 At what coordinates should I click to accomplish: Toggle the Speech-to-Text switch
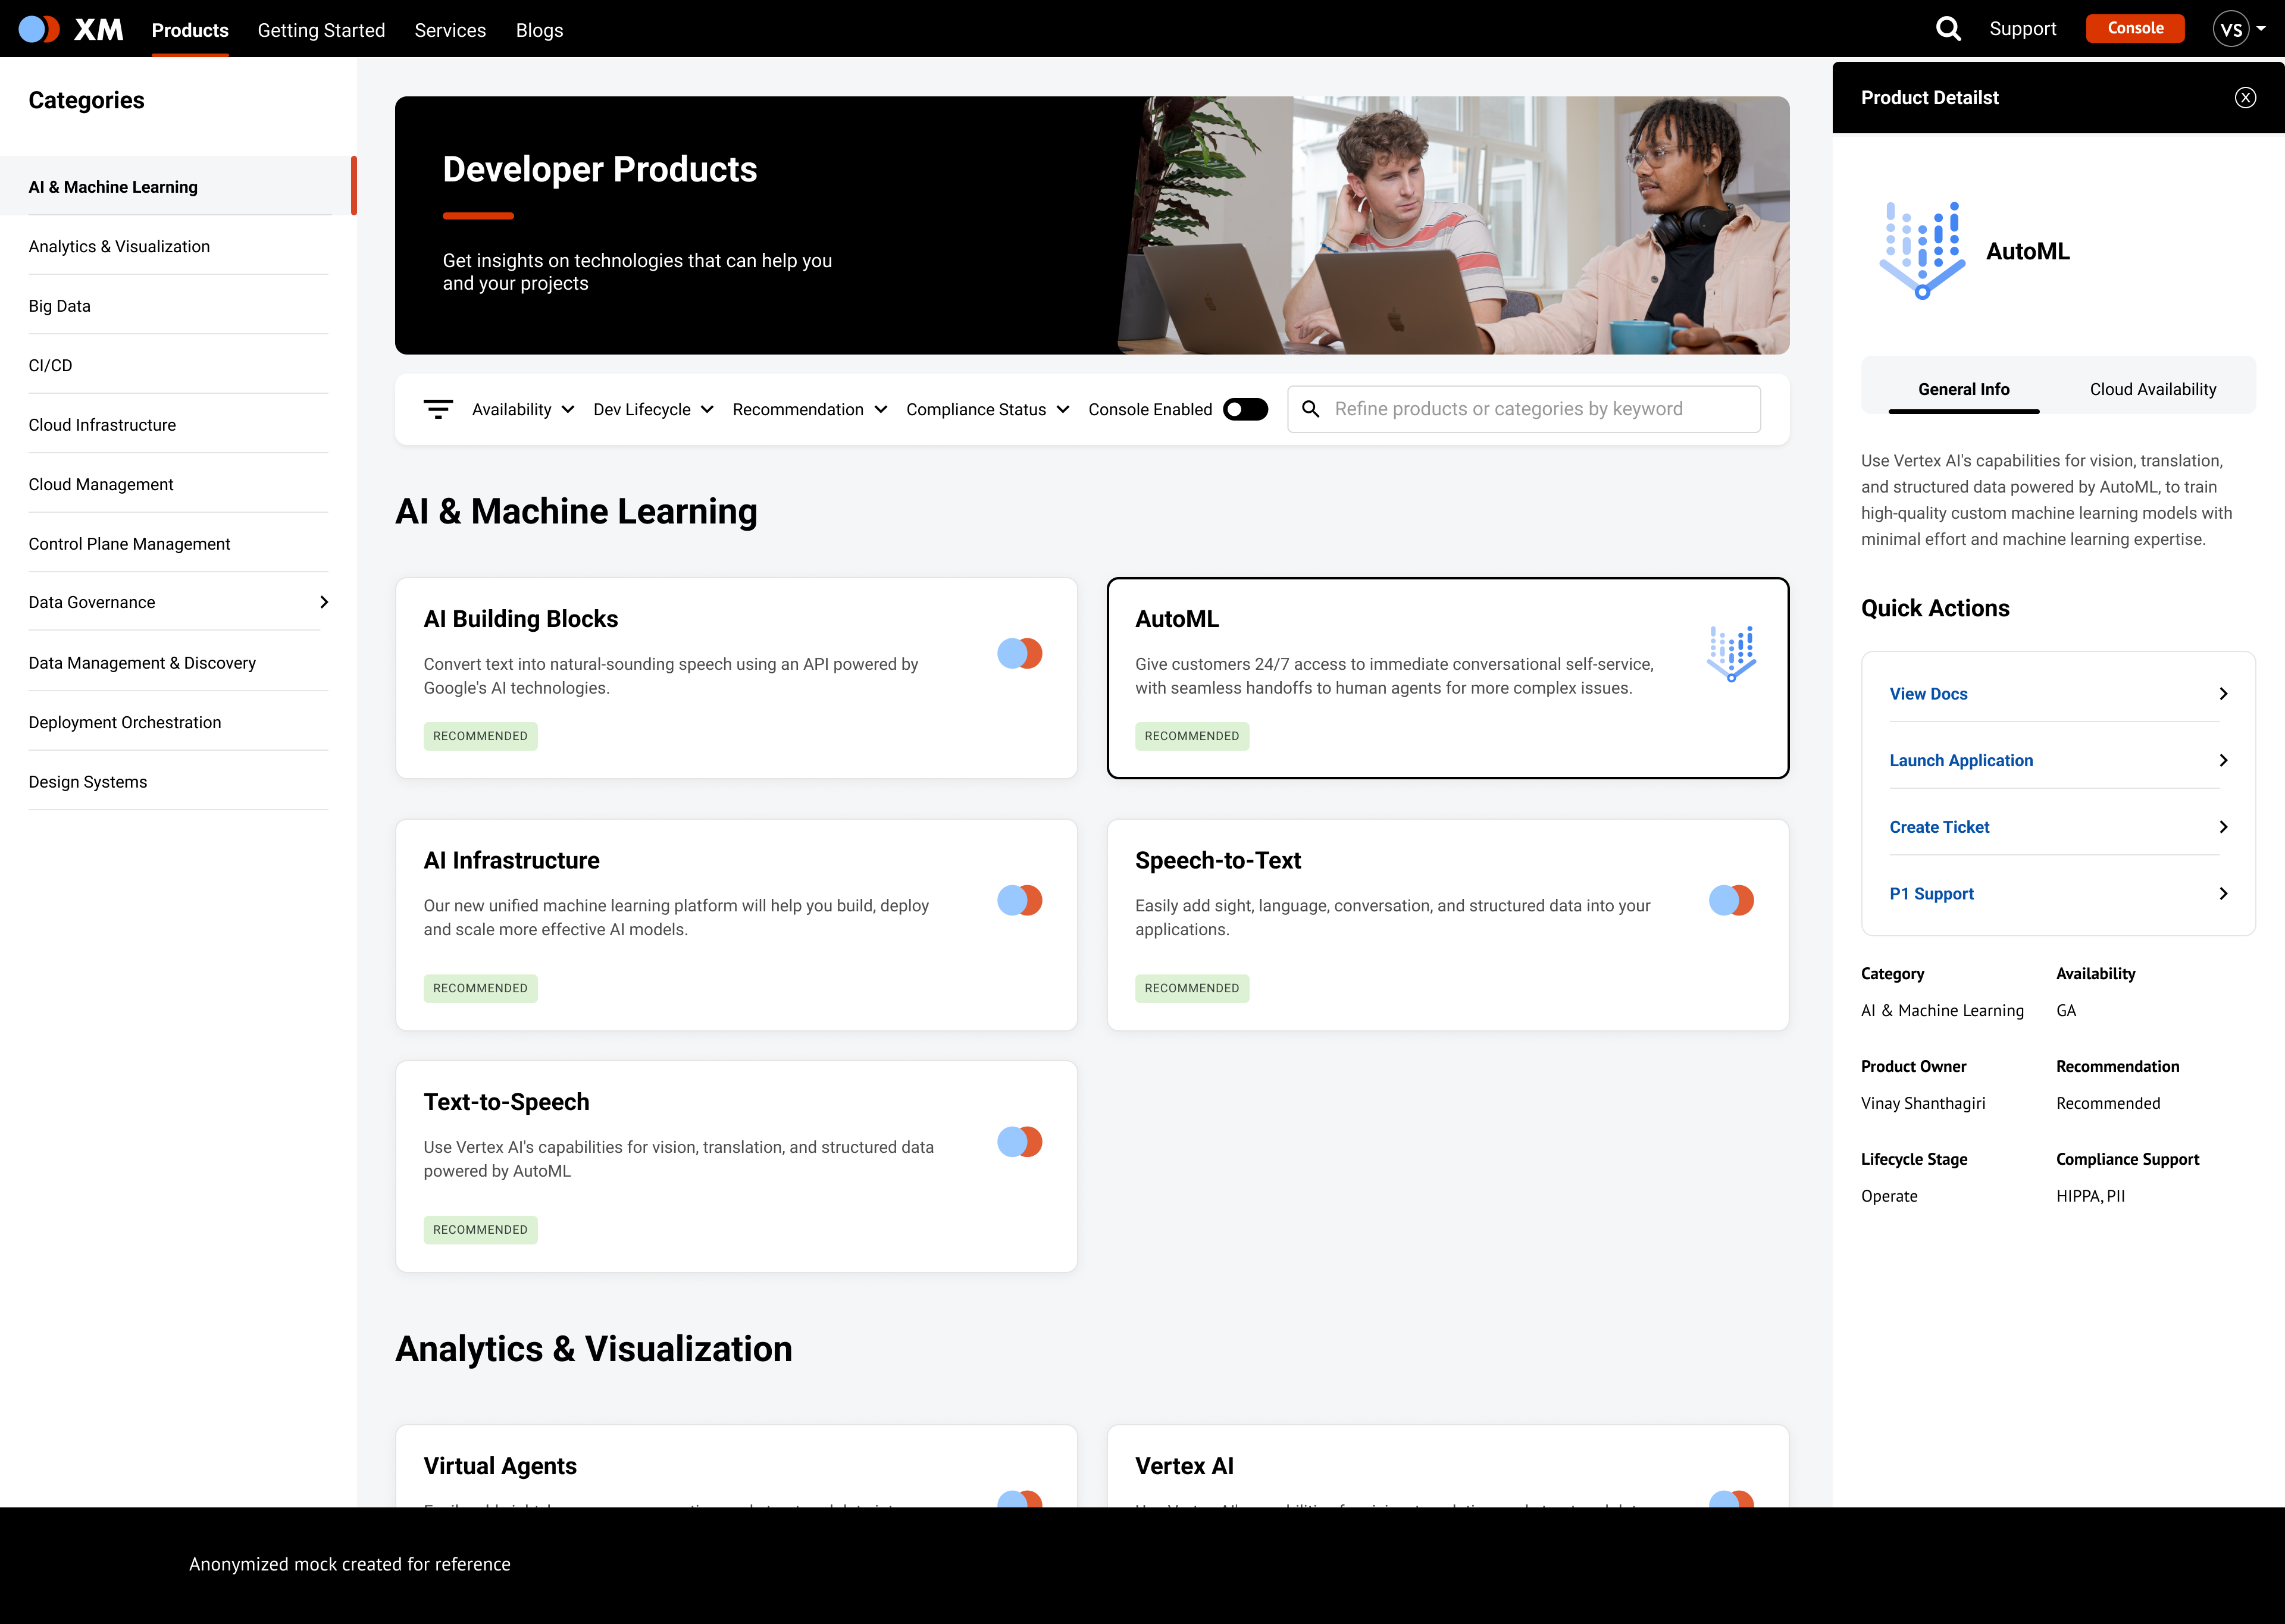point(1731,900)
